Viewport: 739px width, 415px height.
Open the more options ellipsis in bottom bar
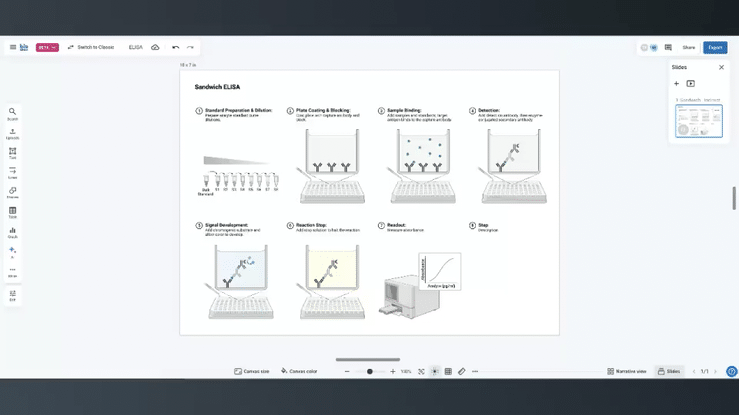475,371
